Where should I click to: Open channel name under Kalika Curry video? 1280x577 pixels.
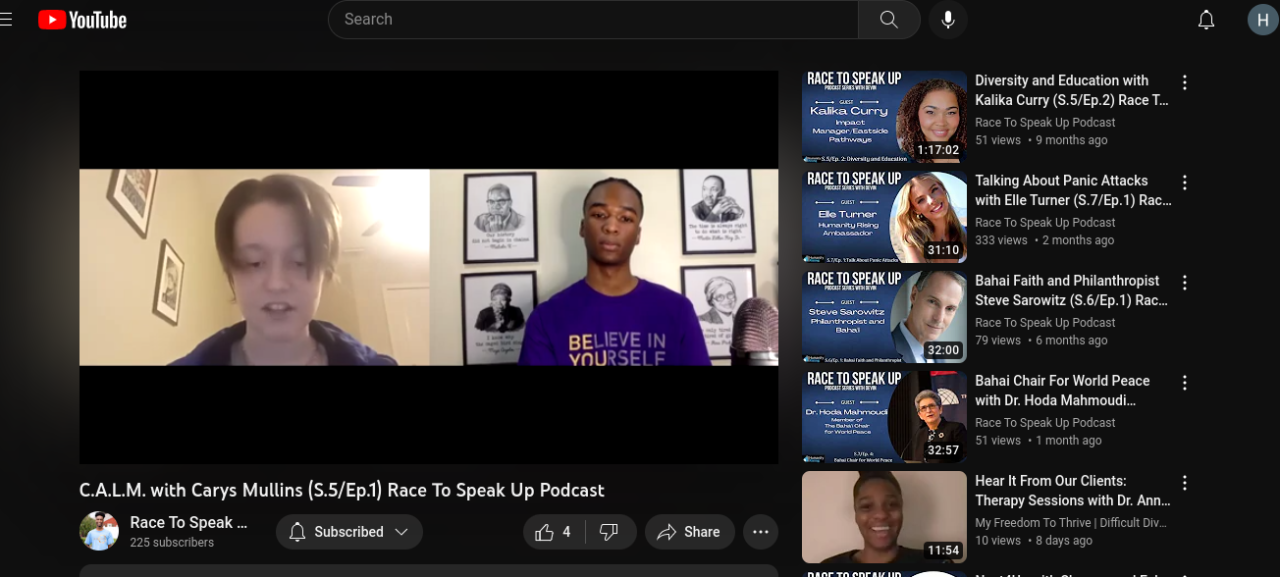(1045, 122)
